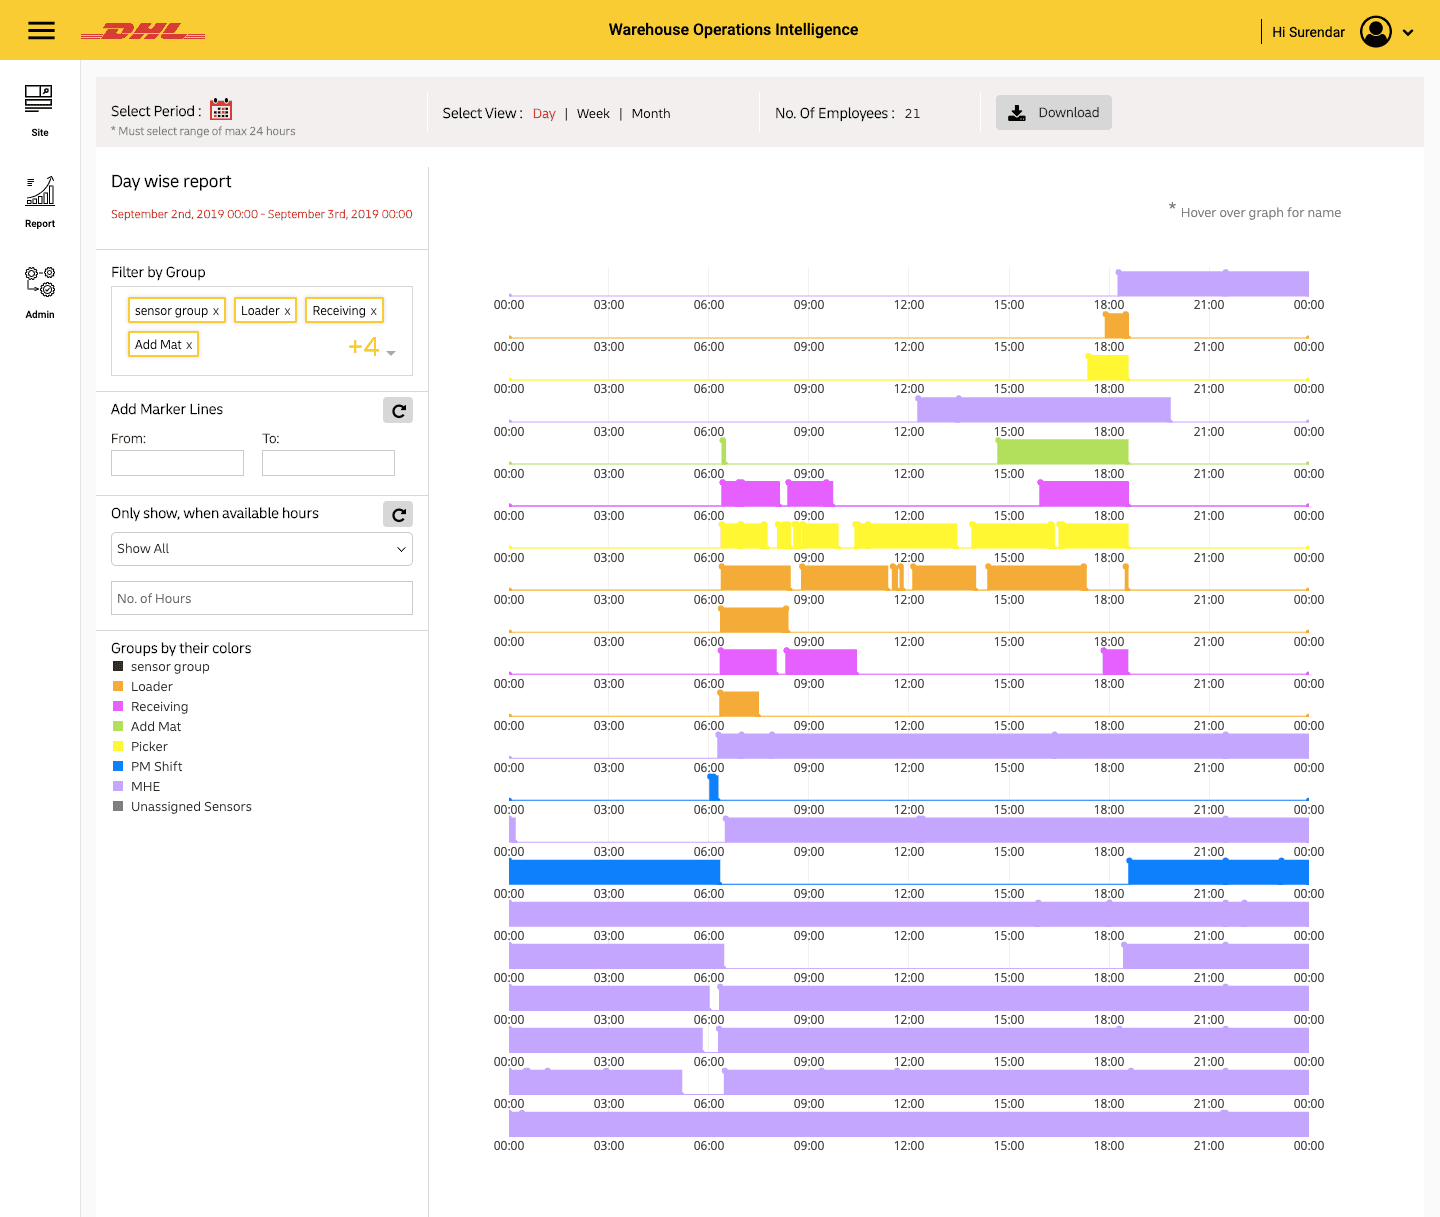
Task: Switch to Day view
Action: pyautogui.click(x=544, y=114)
